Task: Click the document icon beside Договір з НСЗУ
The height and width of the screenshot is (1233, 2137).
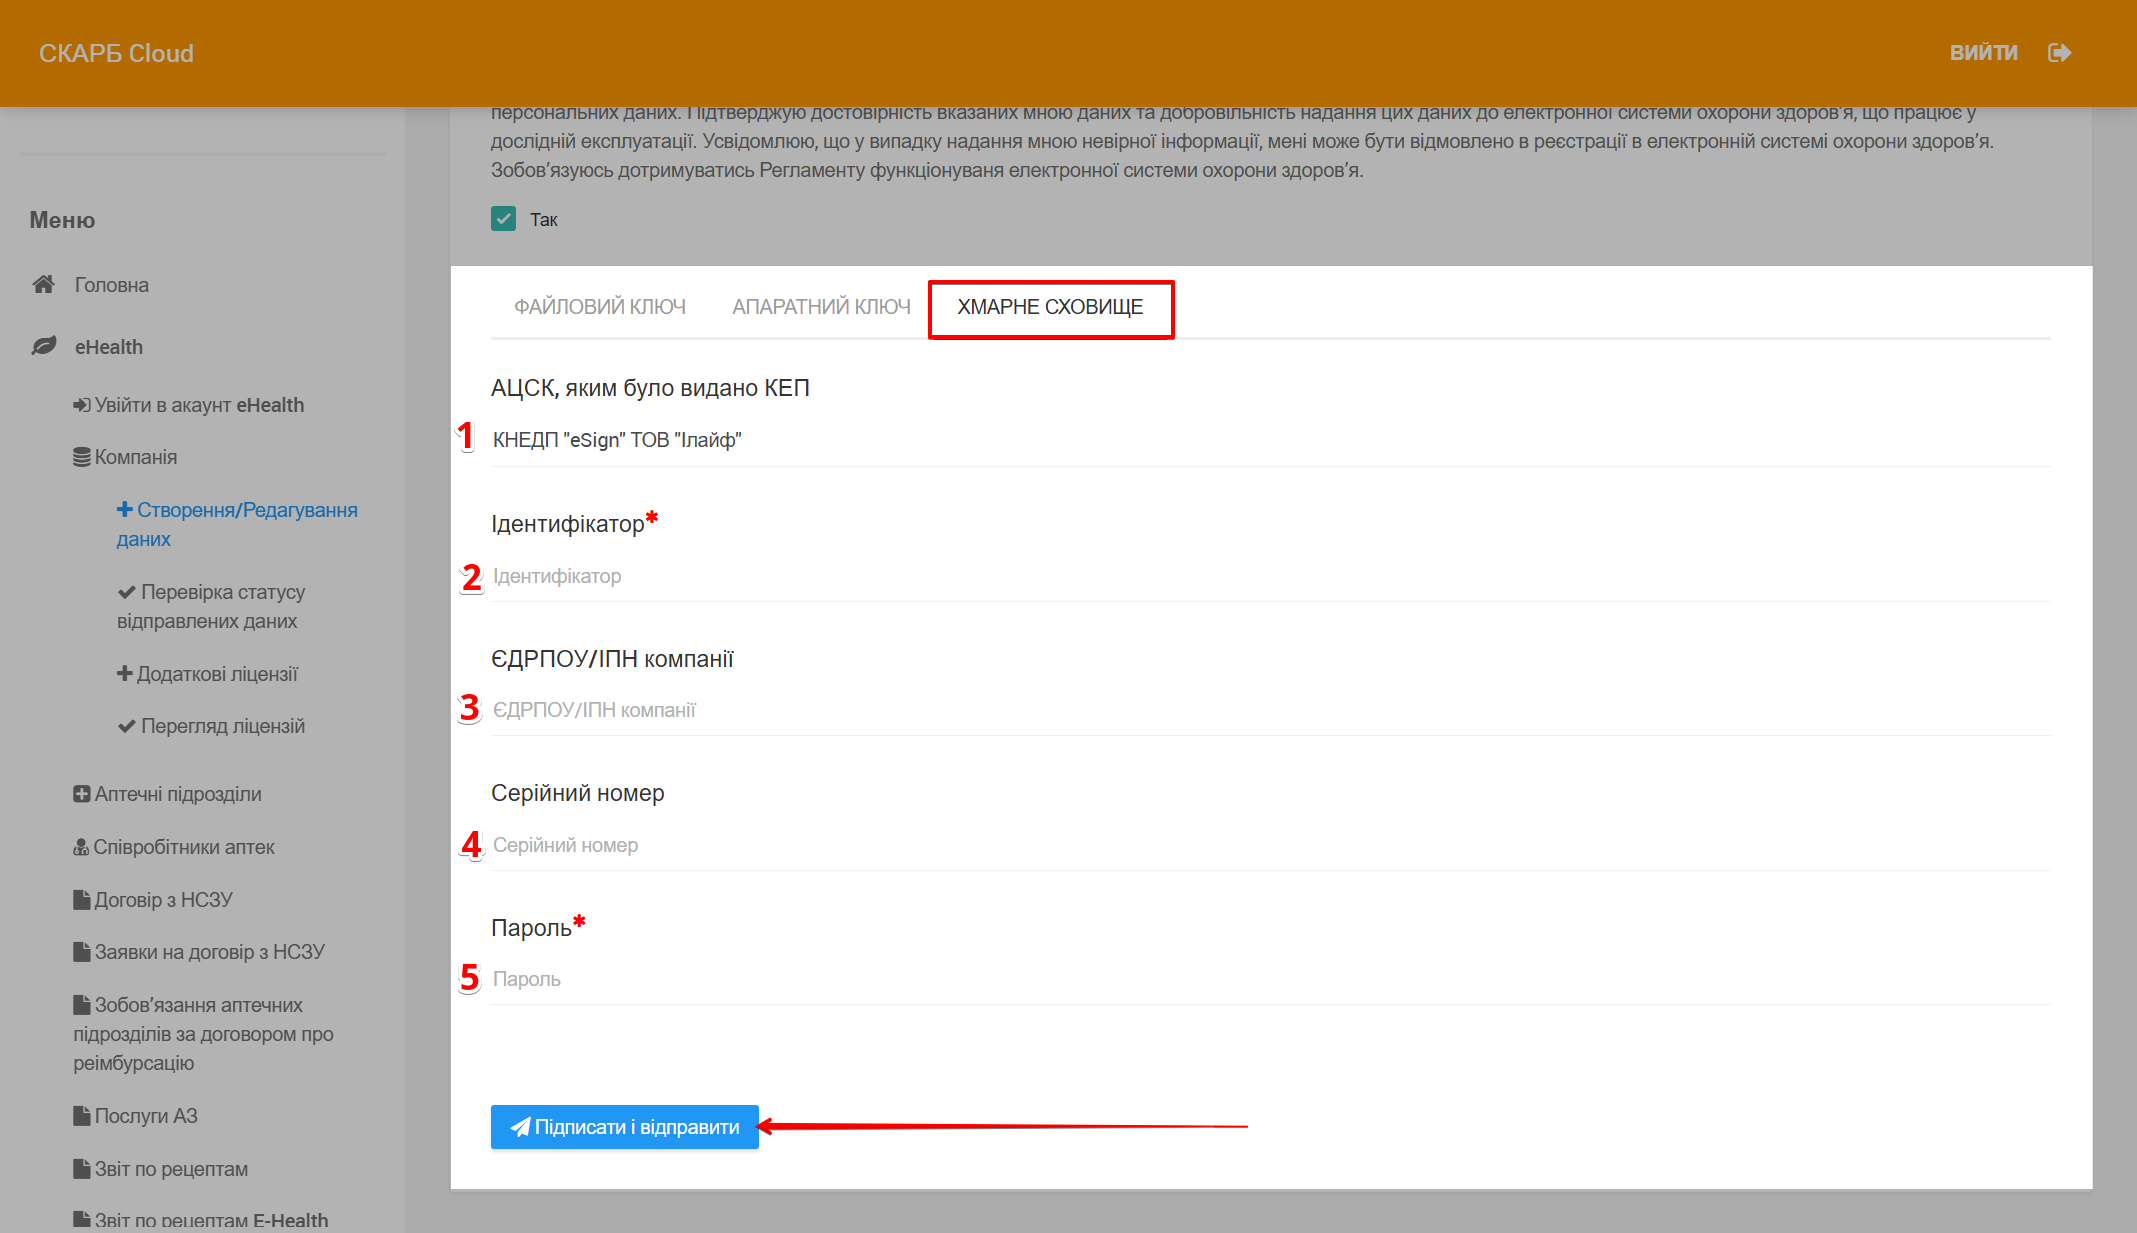Action: 81,900
